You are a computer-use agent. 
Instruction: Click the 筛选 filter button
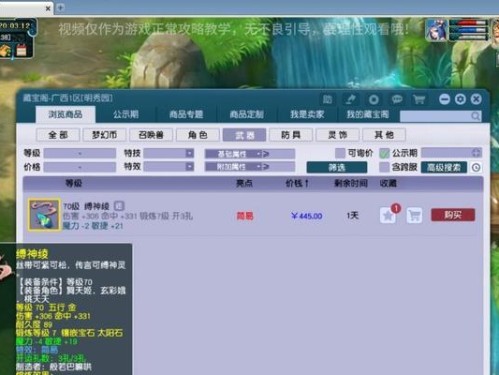point(337,167)
